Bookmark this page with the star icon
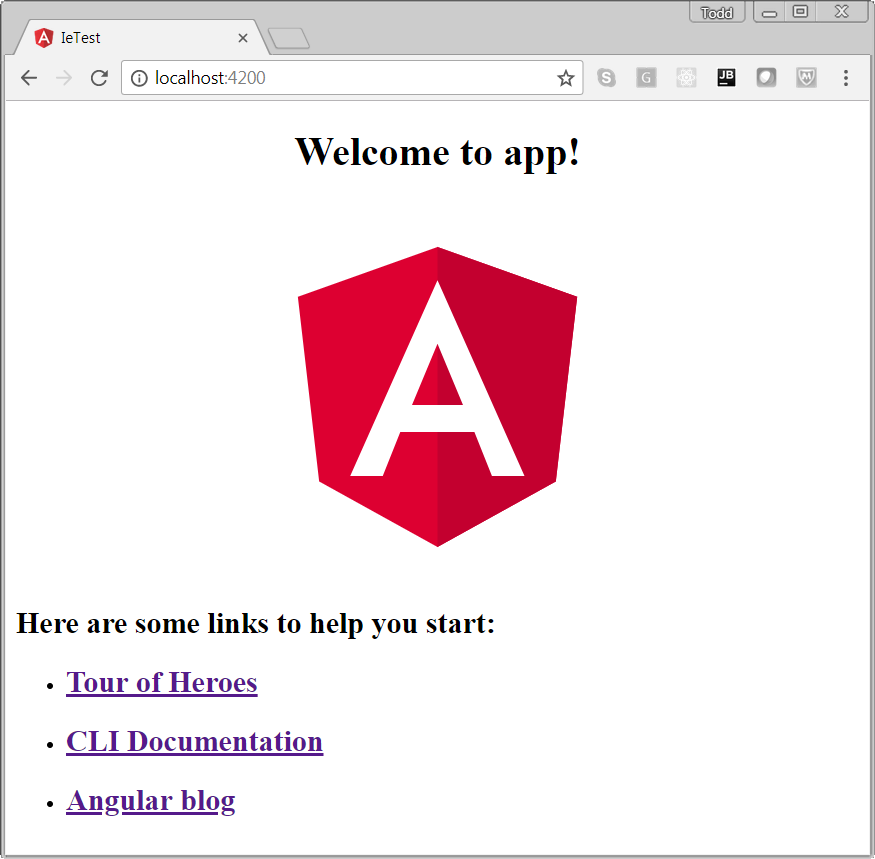The height and width of the screenshot is (859, 875). (x=565, y=78)
